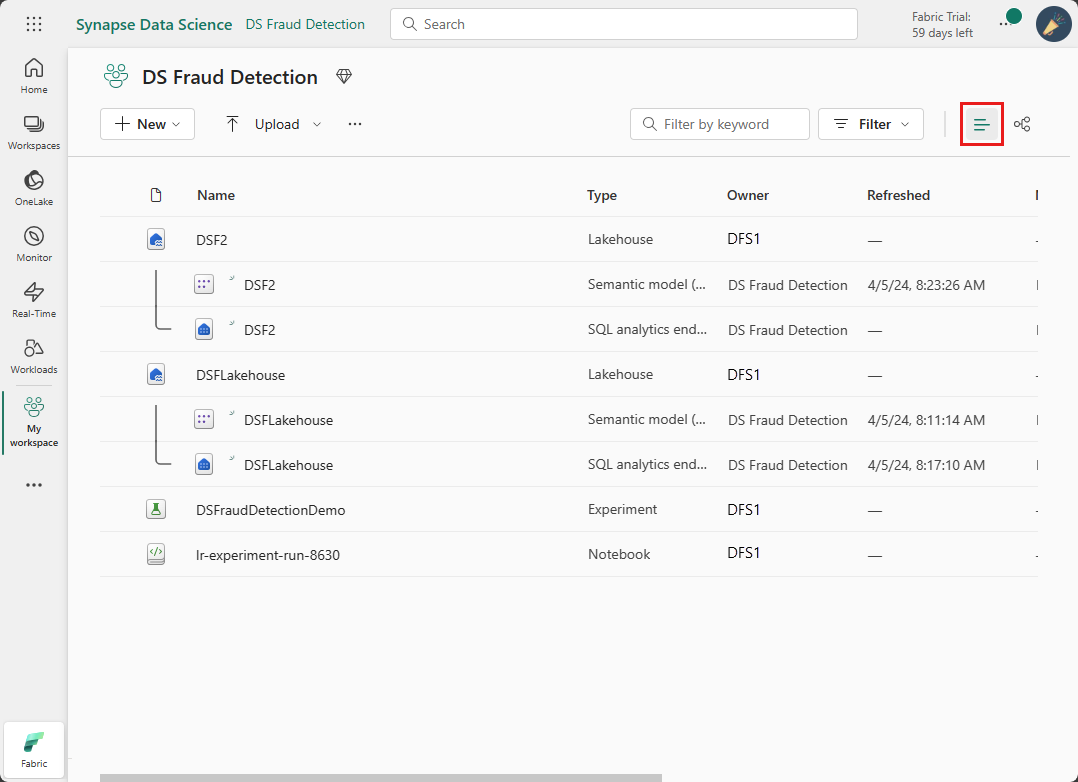Select My workspace in sidebar
Screen dimensions: 1078x782
tap(34, 422)
